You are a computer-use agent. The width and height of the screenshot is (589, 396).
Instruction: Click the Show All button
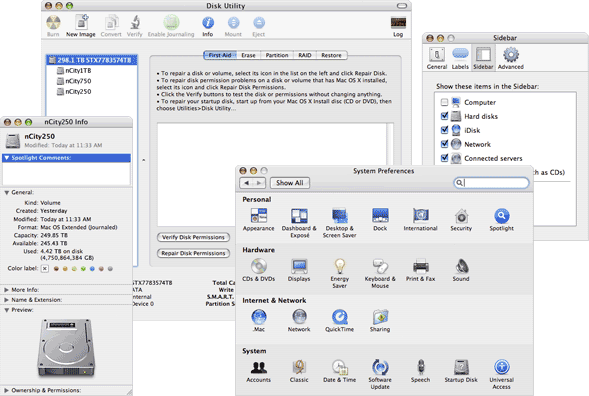pos(290,183)
